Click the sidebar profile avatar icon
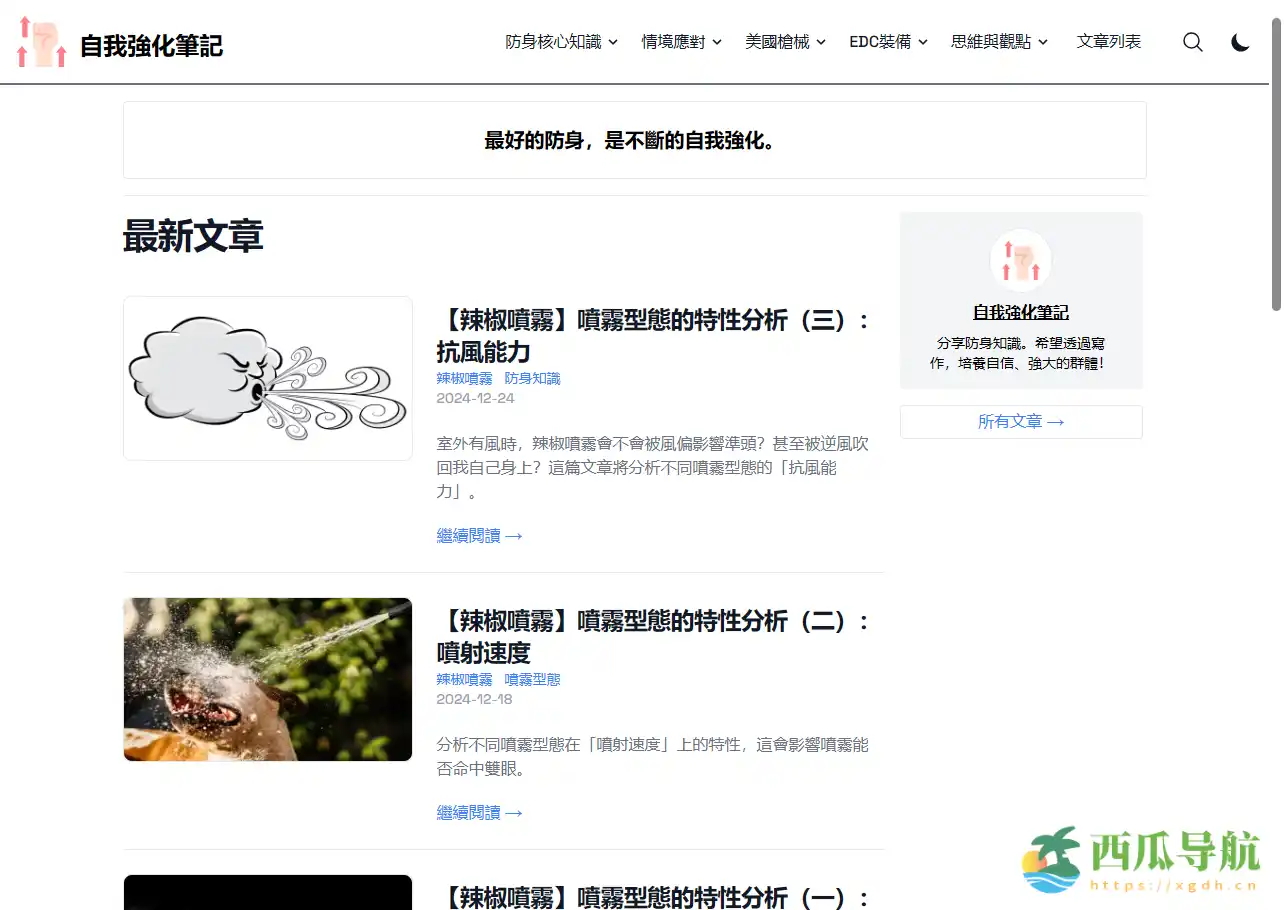 (x=1020, y=259)
